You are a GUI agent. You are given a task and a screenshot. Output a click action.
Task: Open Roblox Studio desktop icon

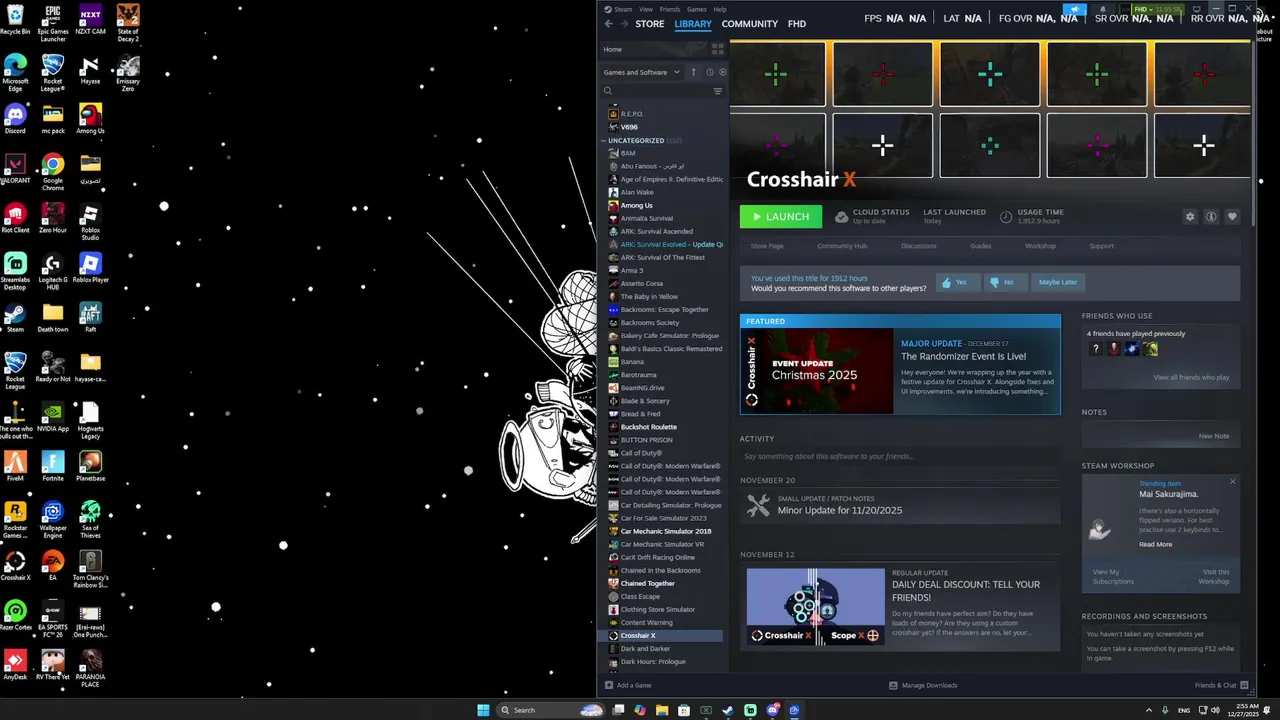[x=90, y=222]
